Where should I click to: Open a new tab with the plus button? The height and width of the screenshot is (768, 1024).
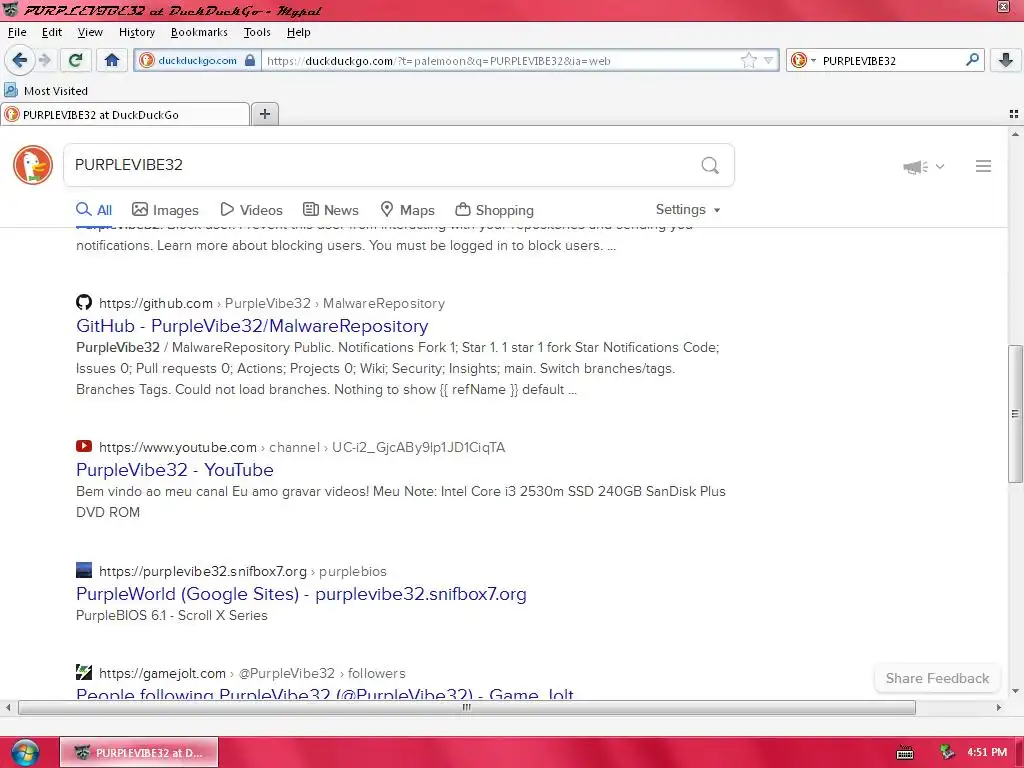tap(264, 114)
